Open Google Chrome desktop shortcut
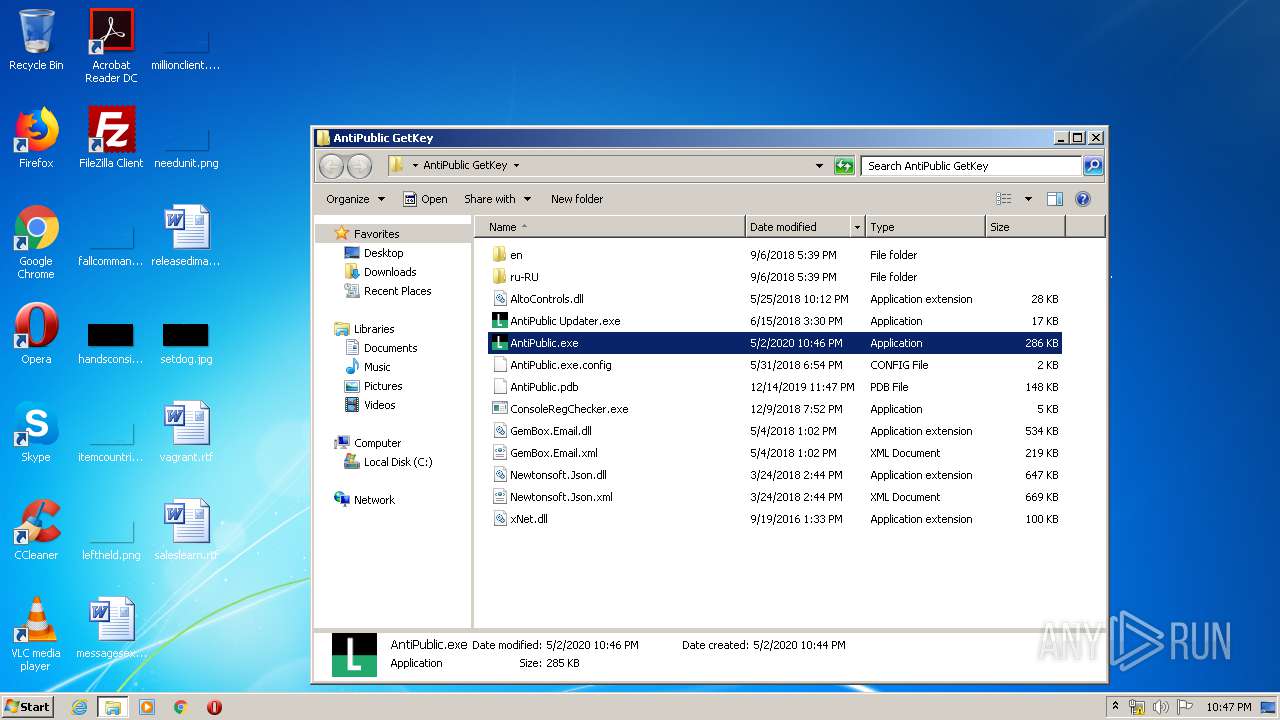1280x720 pixels. coord(36,243)
